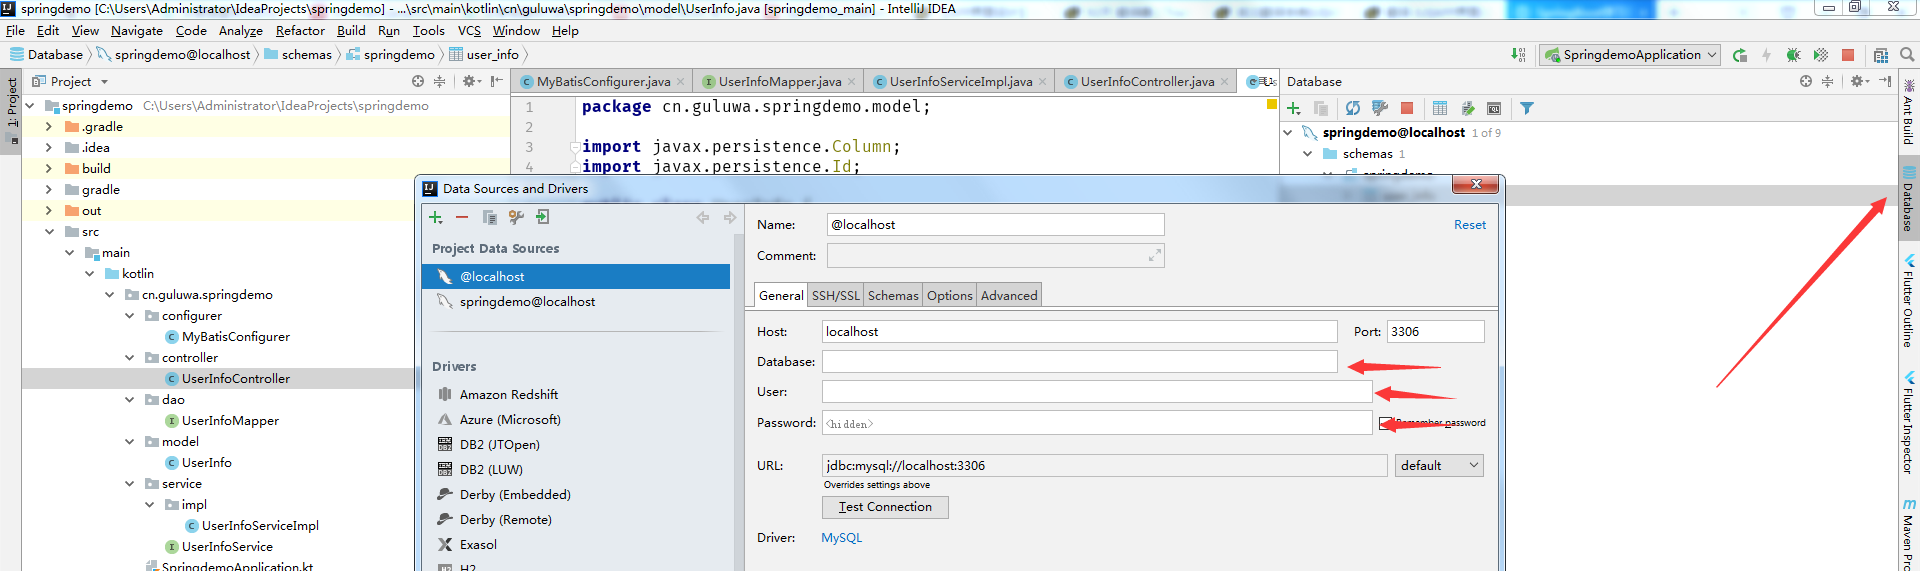Collapse the schemas node in the Database panel
The image size is (1920, 571).
click(x=1308, y=154)
